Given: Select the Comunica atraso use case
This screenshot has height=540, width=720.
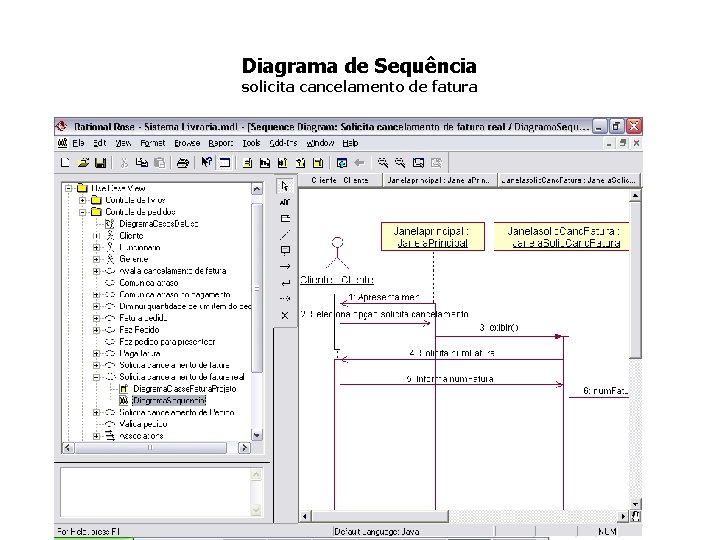Looking at the screenshot, I should point(148,283).
